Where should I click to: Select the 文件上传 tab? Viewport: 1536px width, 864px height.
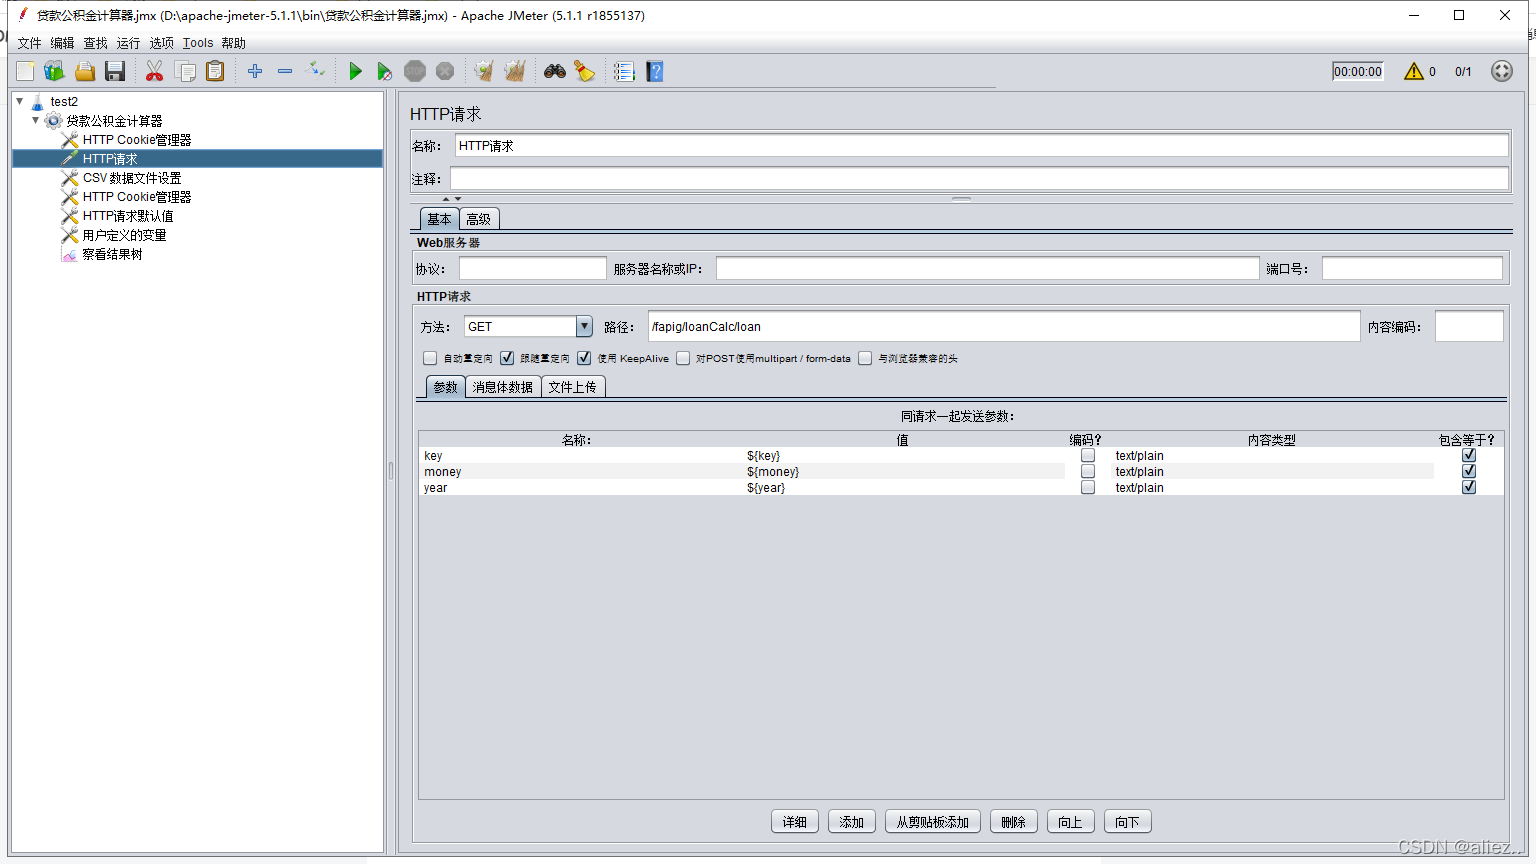click(573, 387)
